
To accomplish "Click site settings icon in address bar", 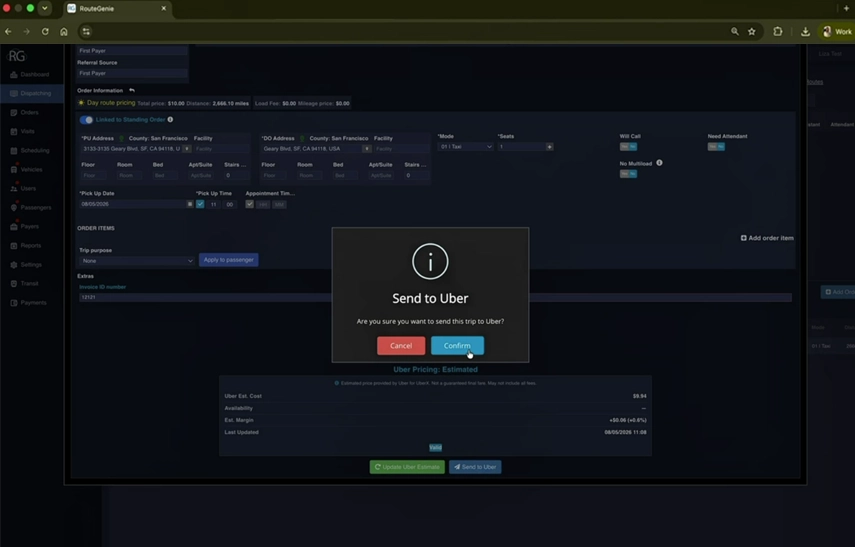I will click(x=86, y=32).
